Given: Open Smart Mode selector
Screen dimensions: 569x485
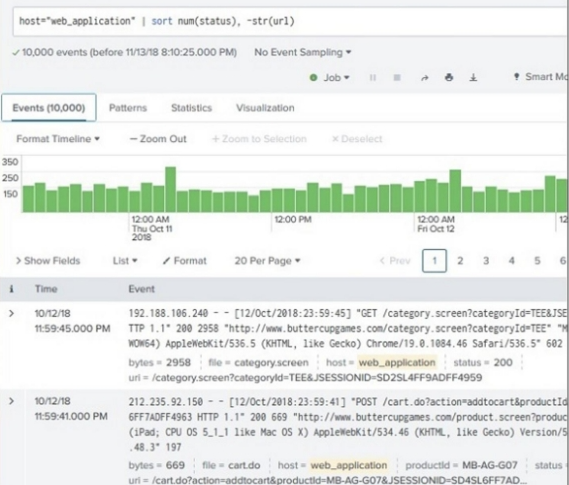Looking at the screenshot, I should point(541,77).
